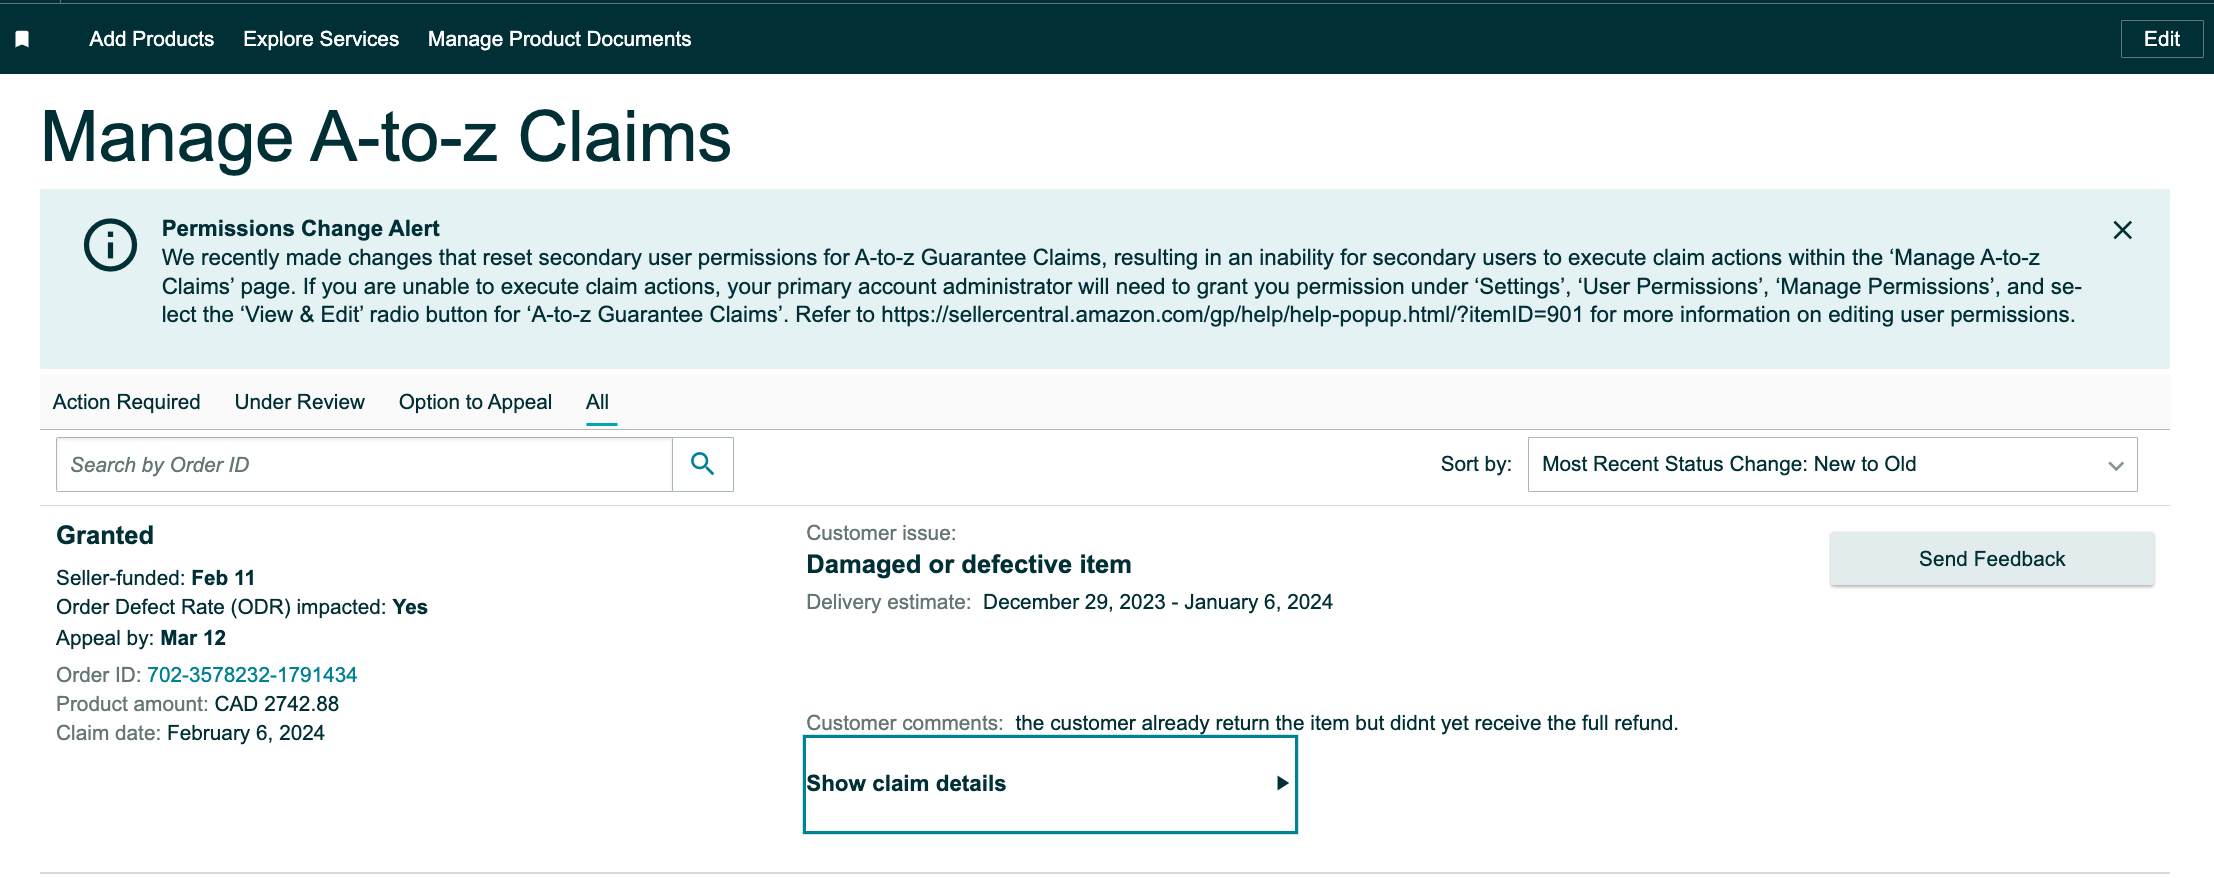
Task: Click Order Defect Rate impacted Yes text
Action: [242, 607]
